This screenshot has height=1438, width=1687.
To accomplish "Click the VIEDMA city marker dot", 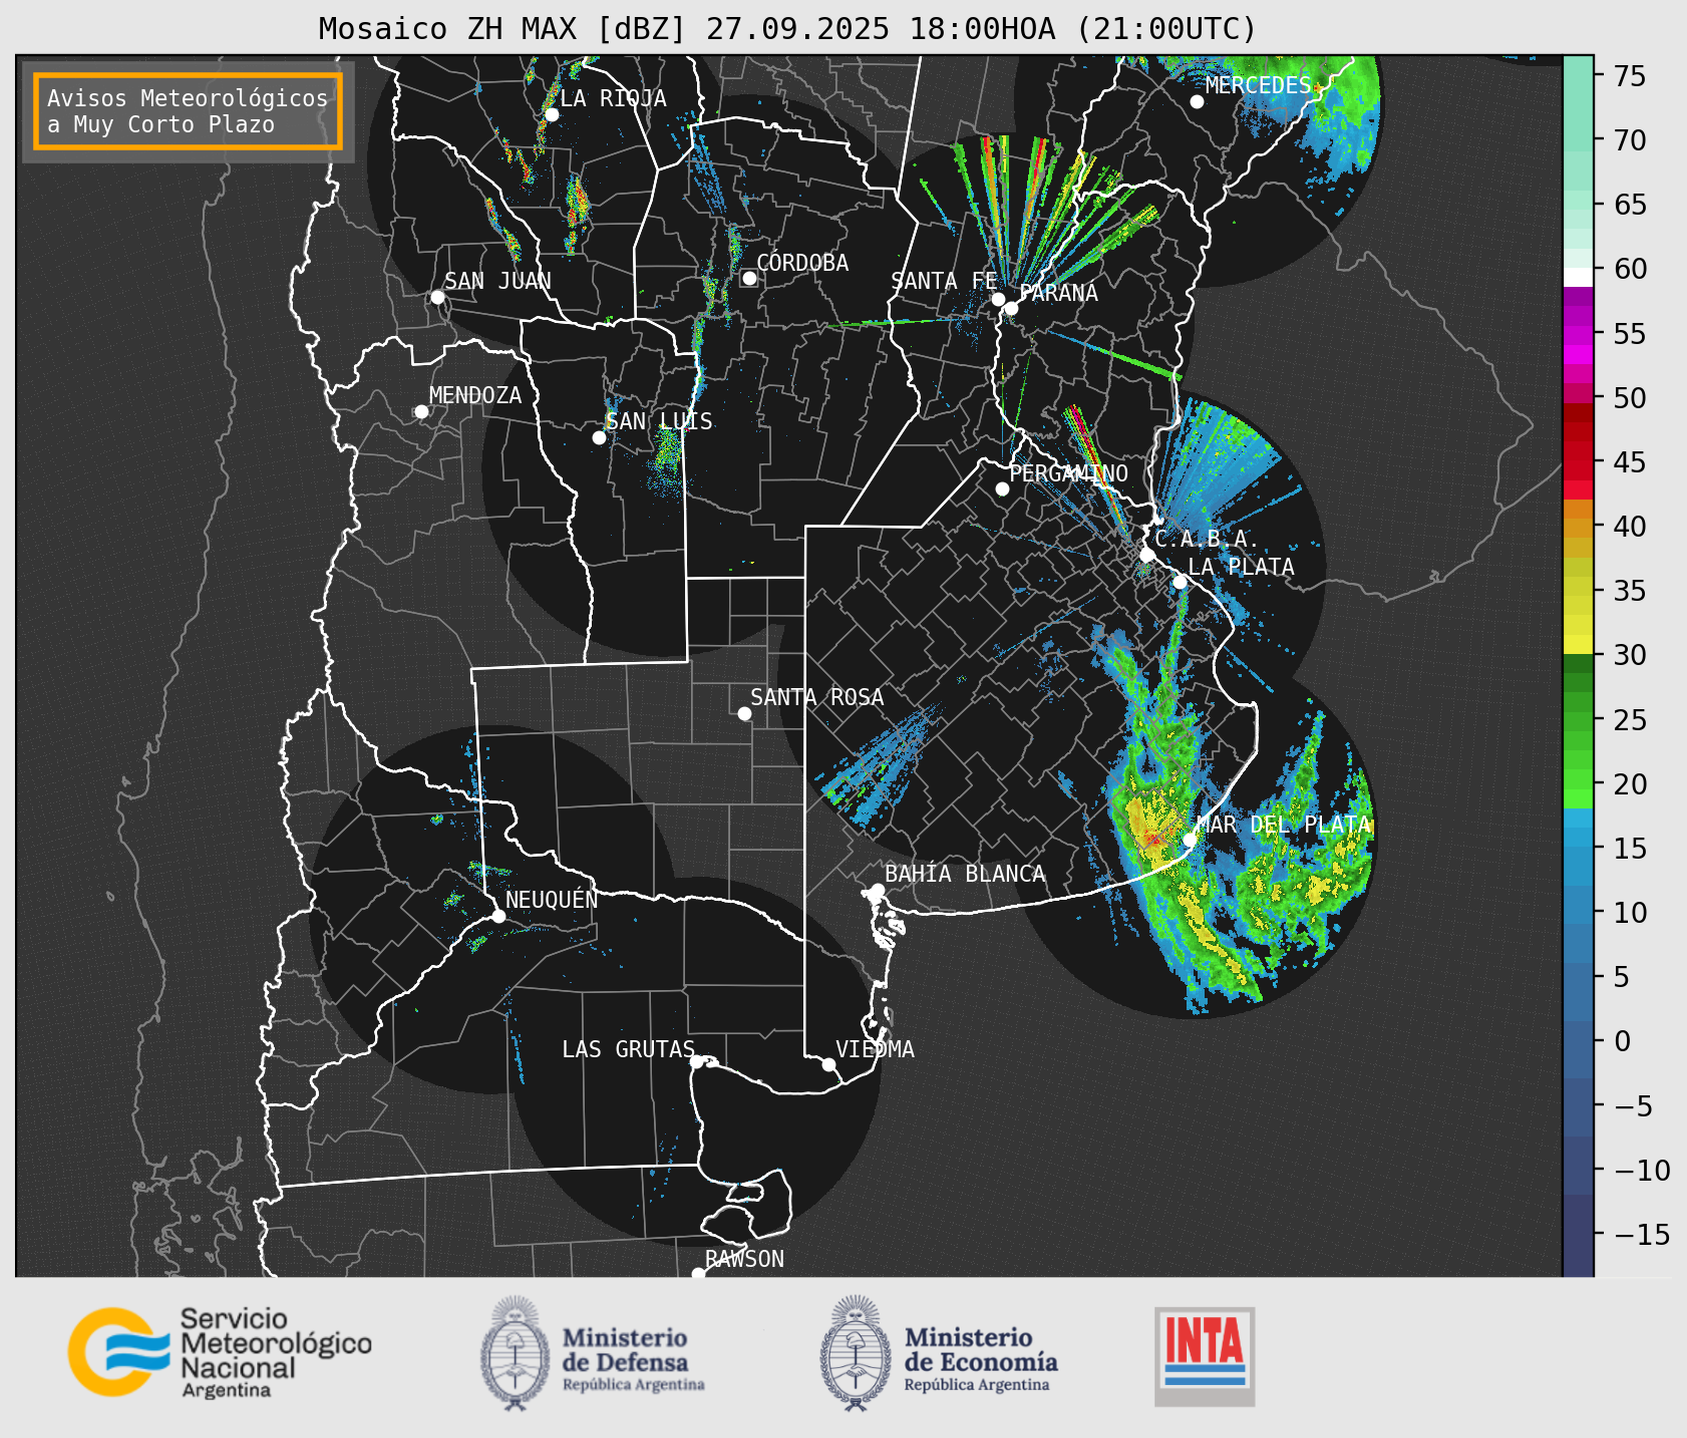I will pyautogui.click(x=828, y=1064).
